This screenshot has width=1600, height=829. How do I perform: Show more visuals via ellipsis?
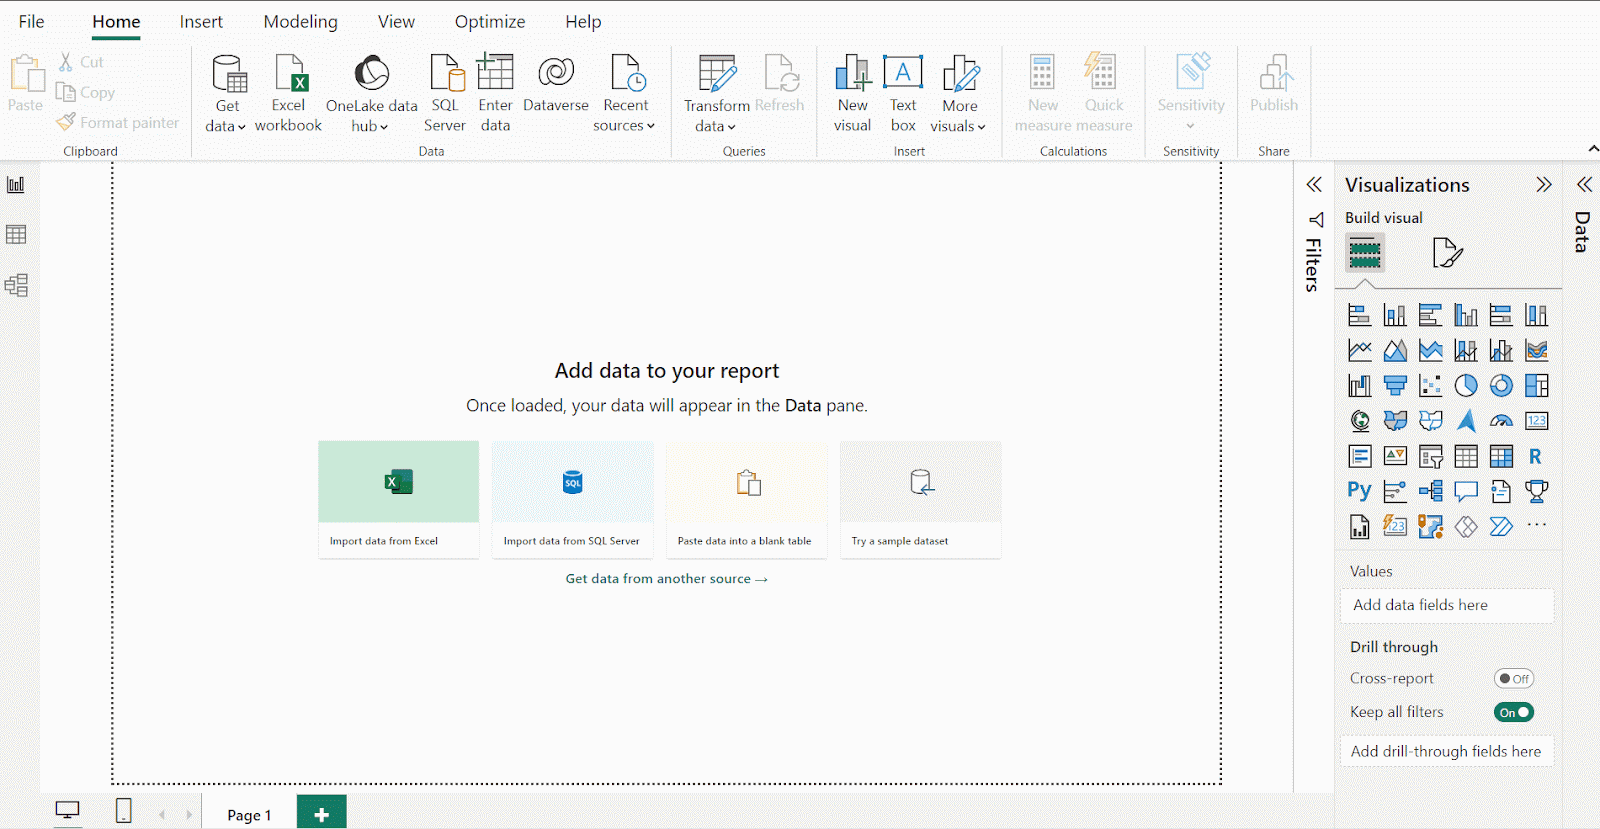click(1537, 525)
